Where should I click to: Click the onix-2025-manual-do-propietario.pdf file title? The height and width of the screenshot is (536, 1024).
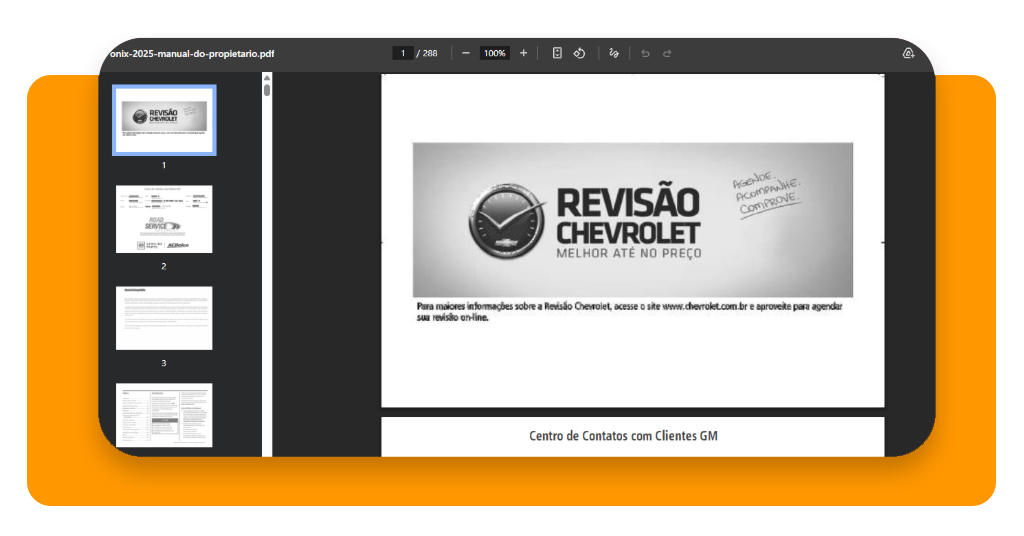pyautogui.click(x=192, y=54)
